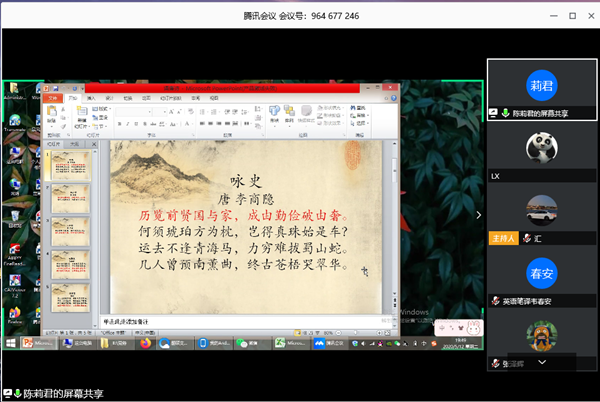Select participant LX video tile

(x=542, y=152)
